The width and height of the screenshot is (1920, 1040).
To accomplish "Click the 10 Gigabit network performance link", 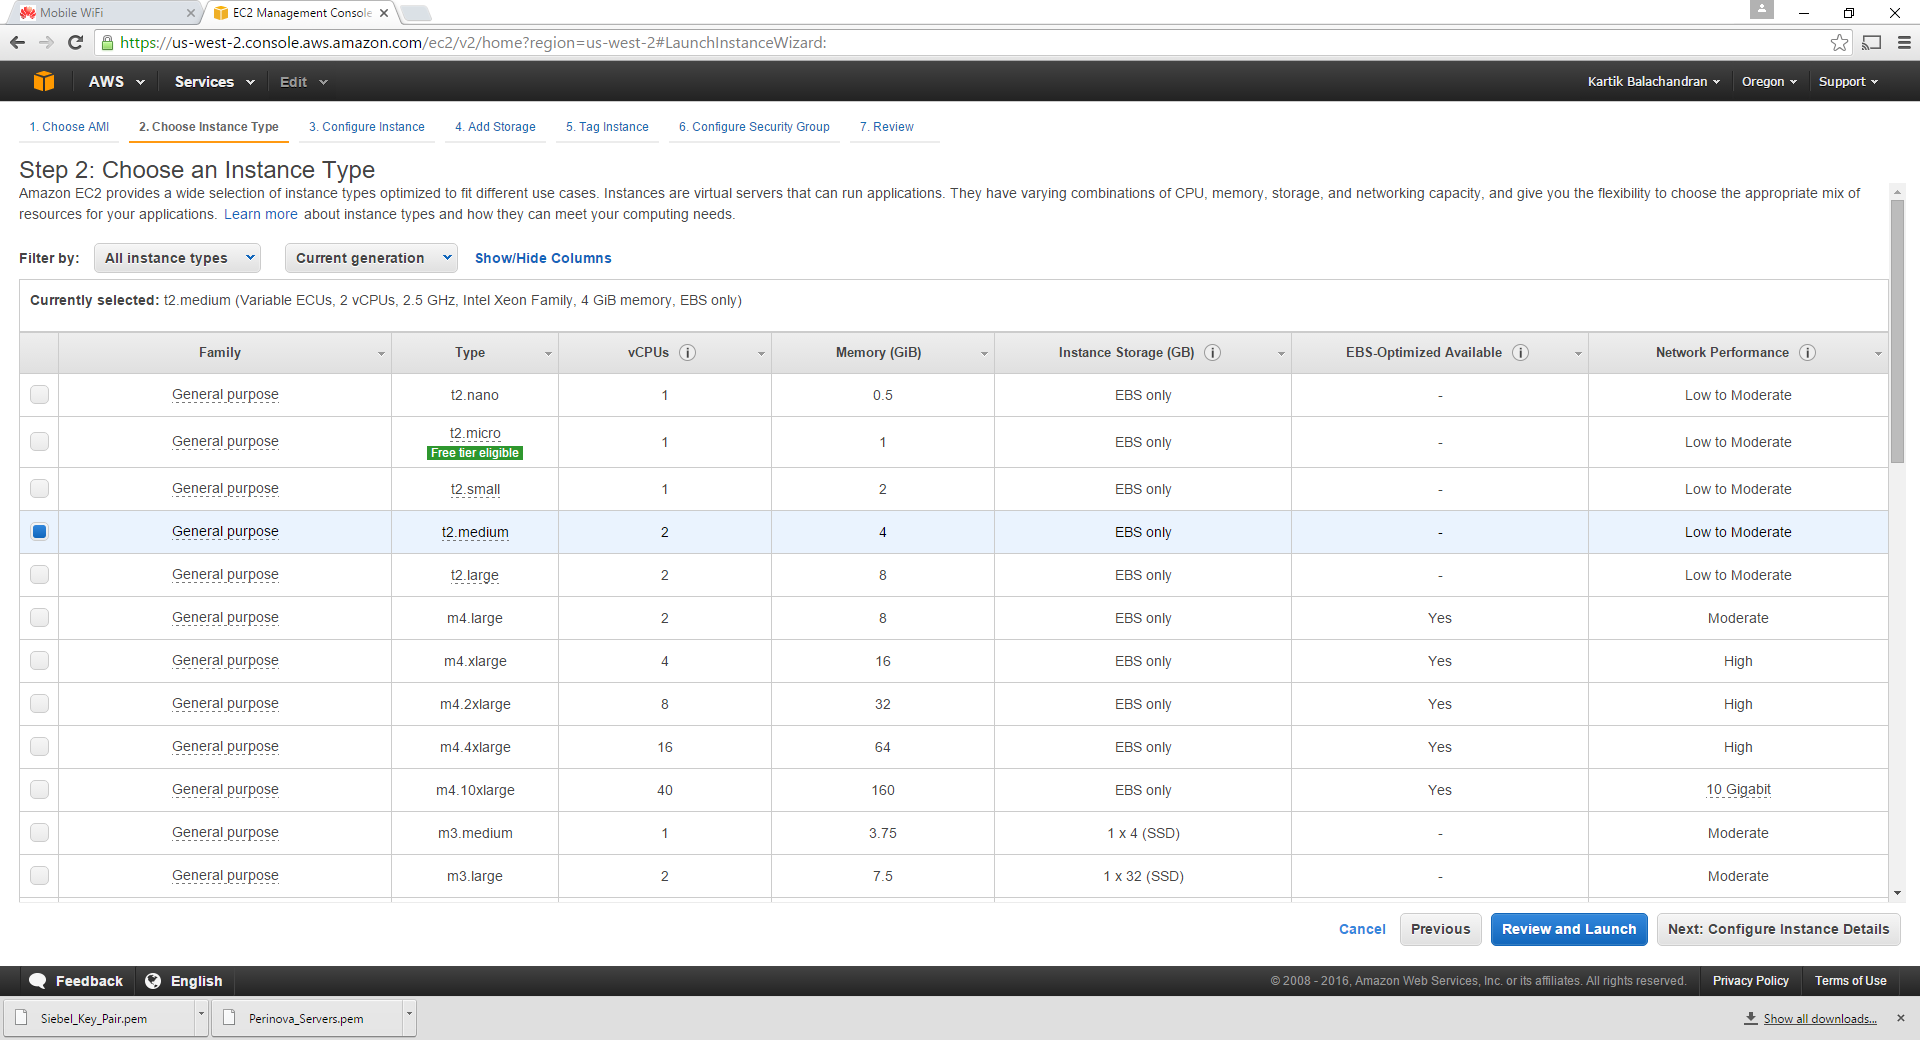I will click(x=1738, y=789).
